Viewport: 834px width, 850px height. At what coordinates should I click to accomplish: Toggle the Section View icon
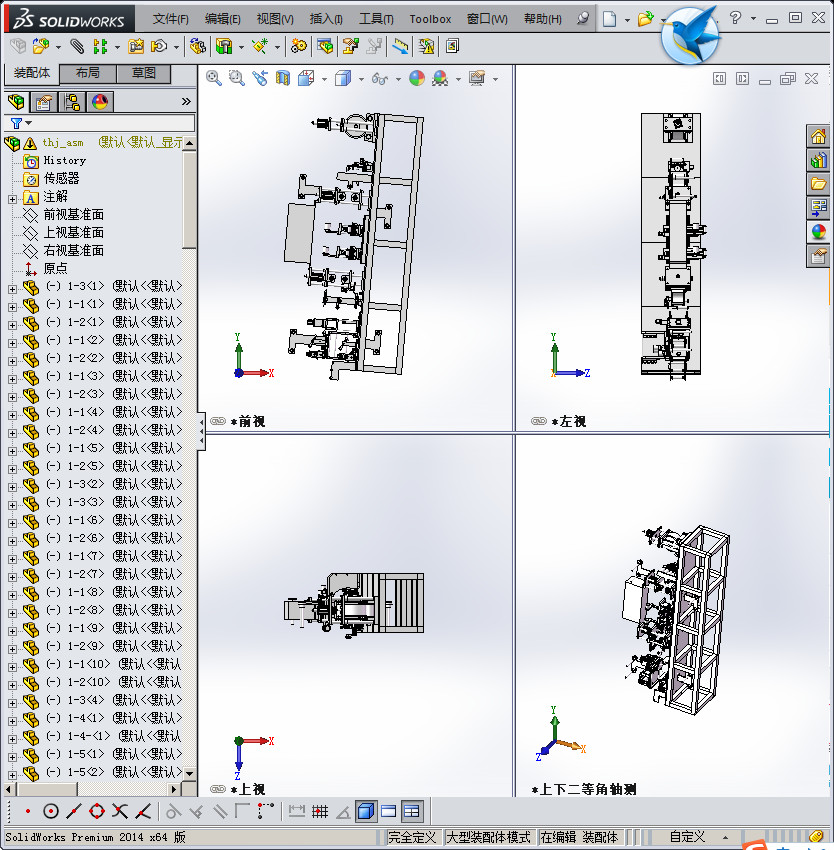click(x=283, y=79)
